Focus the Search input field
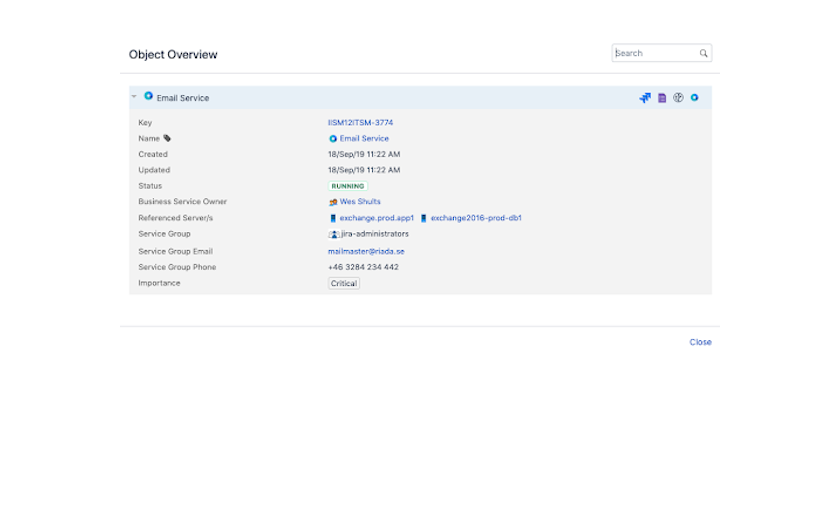Screen dimensions: 828x510 pyautogui.click(x=655, y=54)
